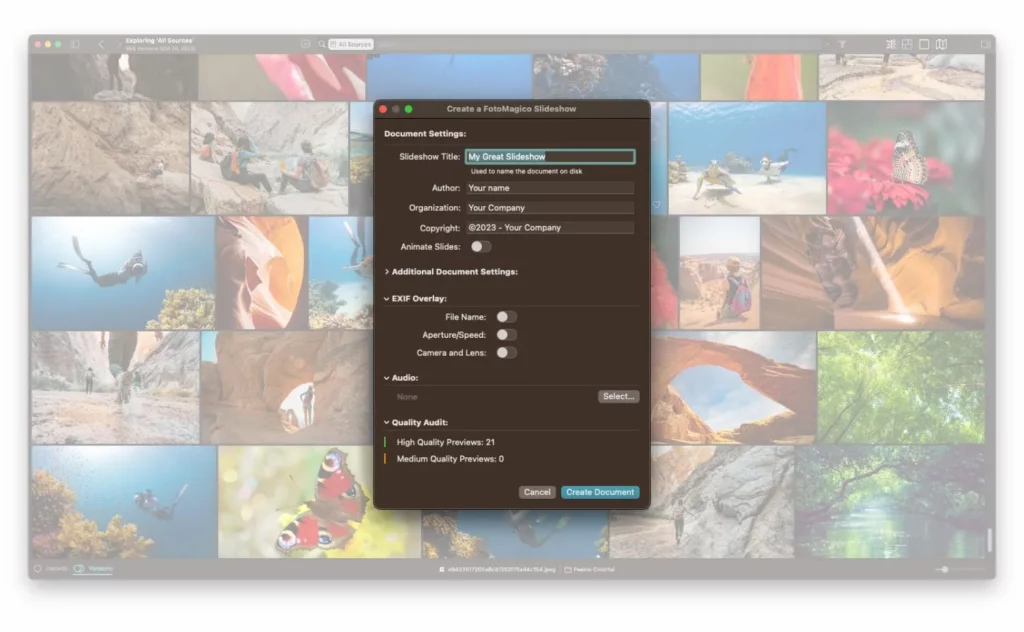Toggle the right inspector panel icon
Screen dimensions: 1024x632
click(x=985, y=44)
